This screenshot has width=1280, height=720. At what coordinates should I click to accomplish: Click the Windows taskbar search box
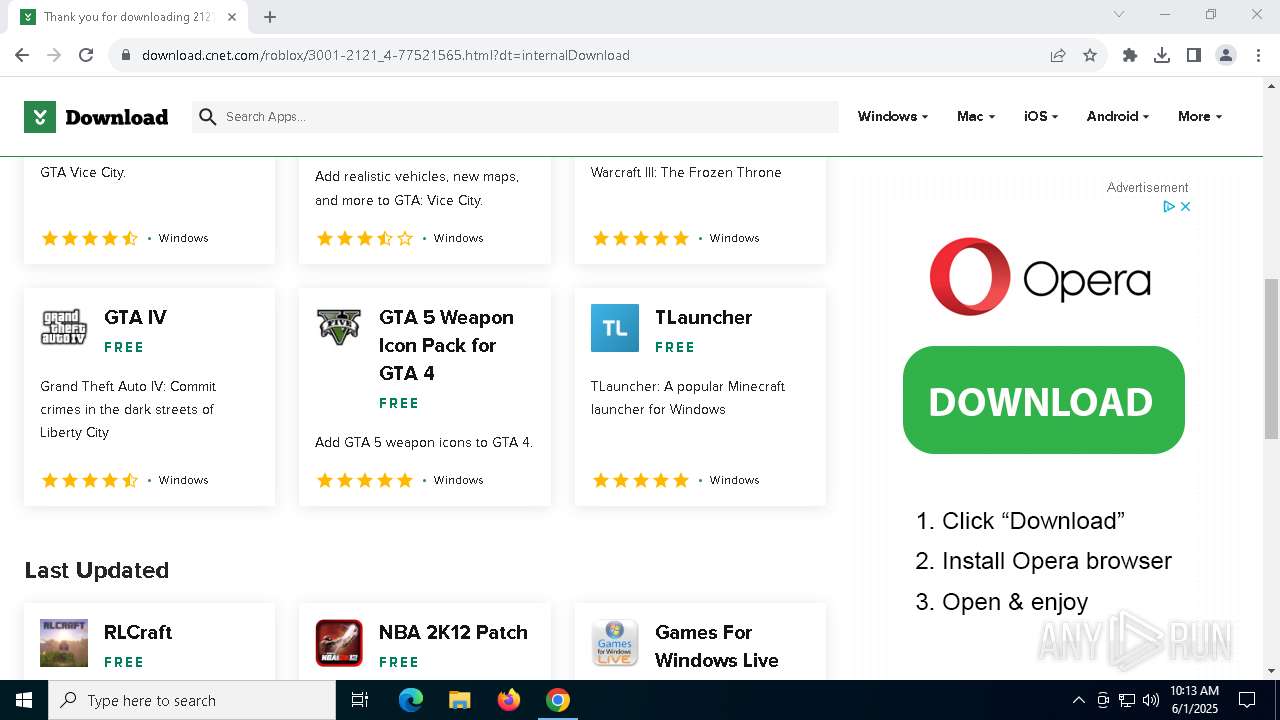192,700
